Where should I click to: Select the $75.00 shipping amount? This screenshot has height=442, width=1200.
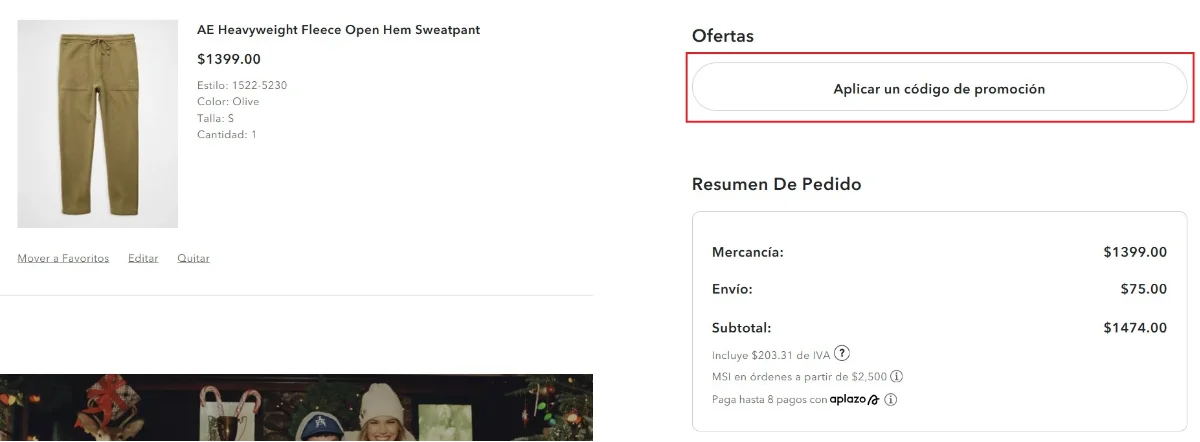coord(1144,290)
